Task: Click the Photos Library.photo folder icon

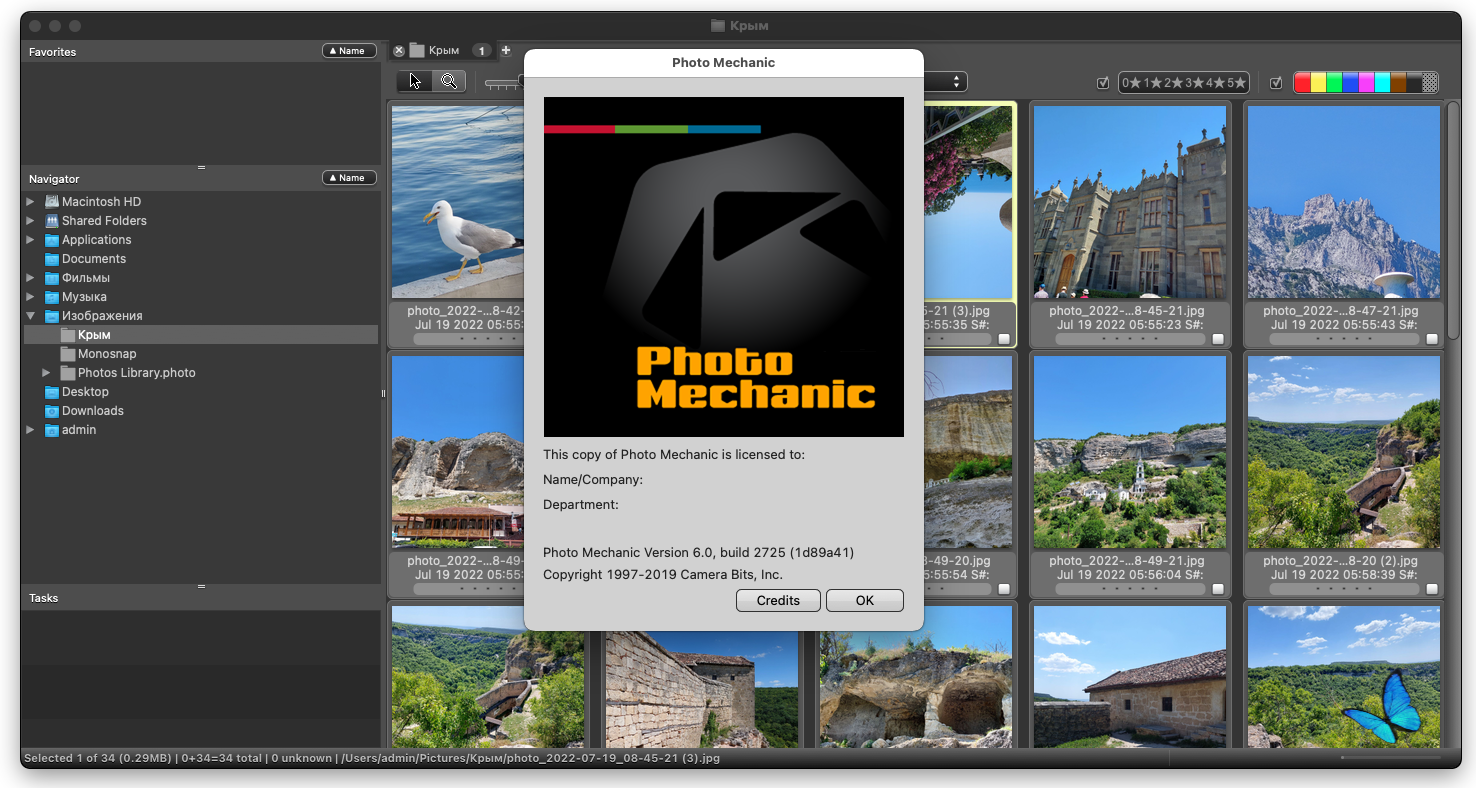Action: (68, 373)
